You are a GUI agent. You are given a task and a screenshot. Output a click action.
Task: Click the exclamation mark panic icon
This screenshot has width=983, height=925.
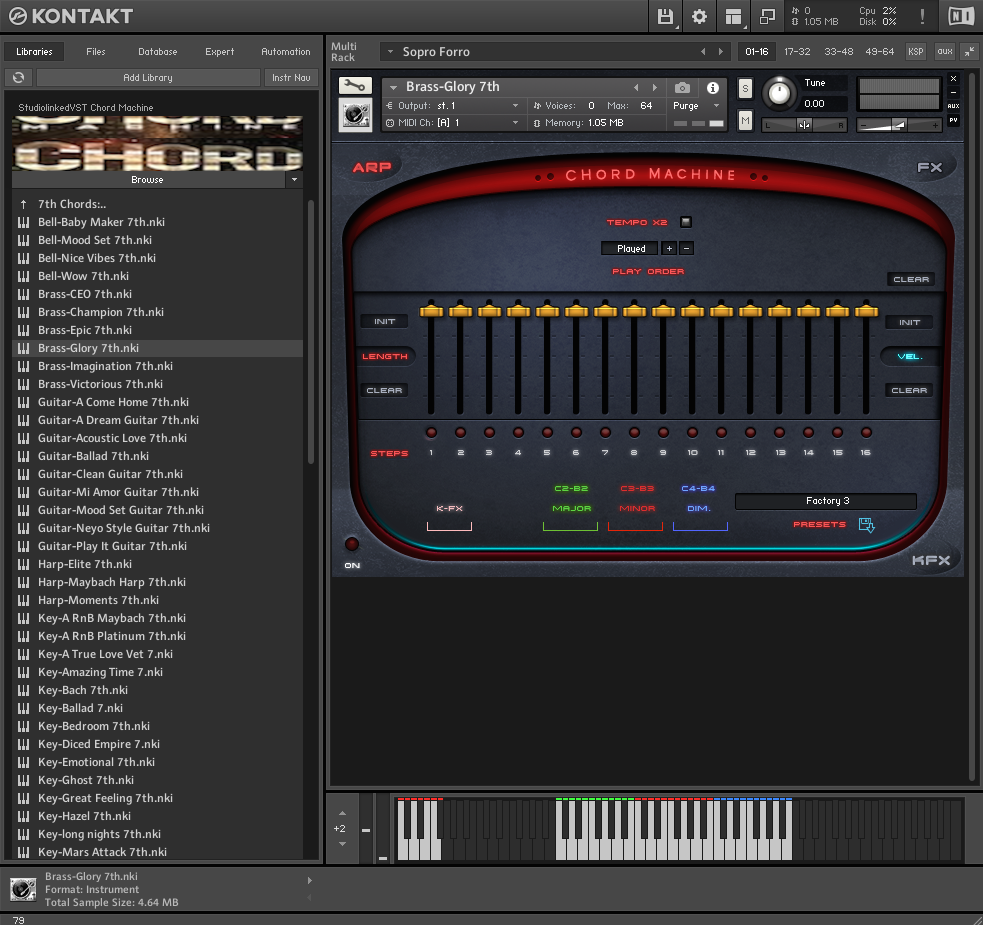pos(922,16)
